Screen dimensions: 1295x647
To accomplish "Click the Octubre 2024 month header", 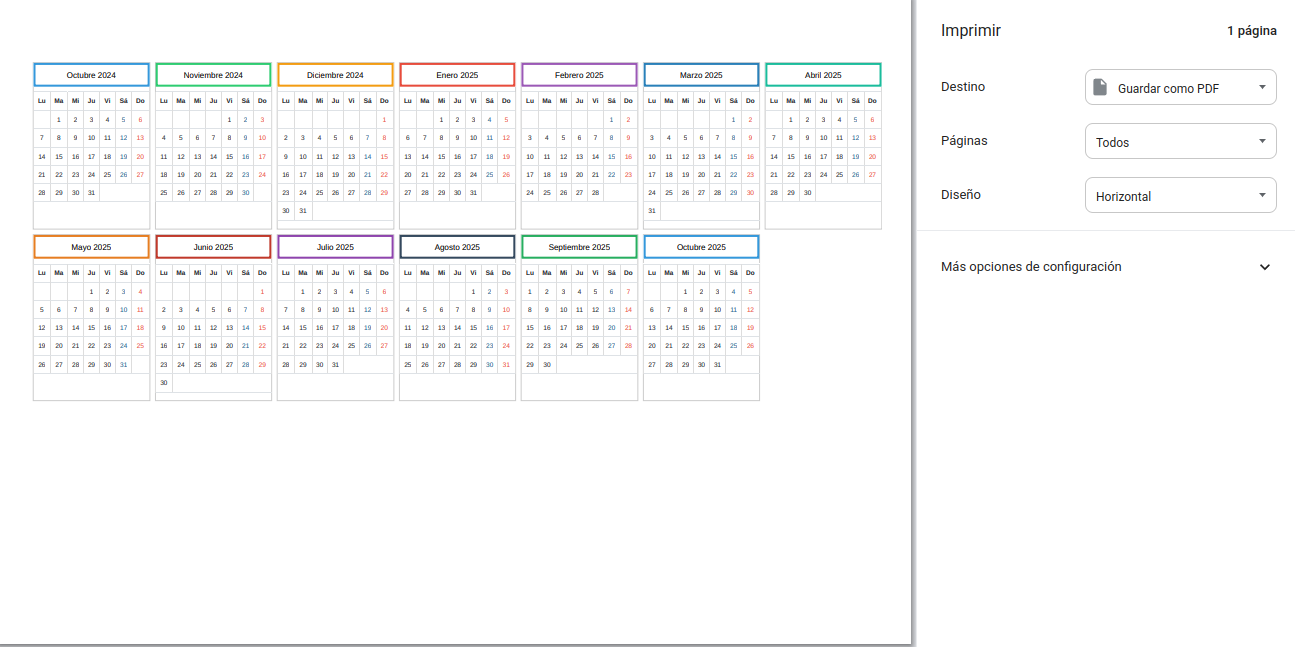I will tap(91, 75).
